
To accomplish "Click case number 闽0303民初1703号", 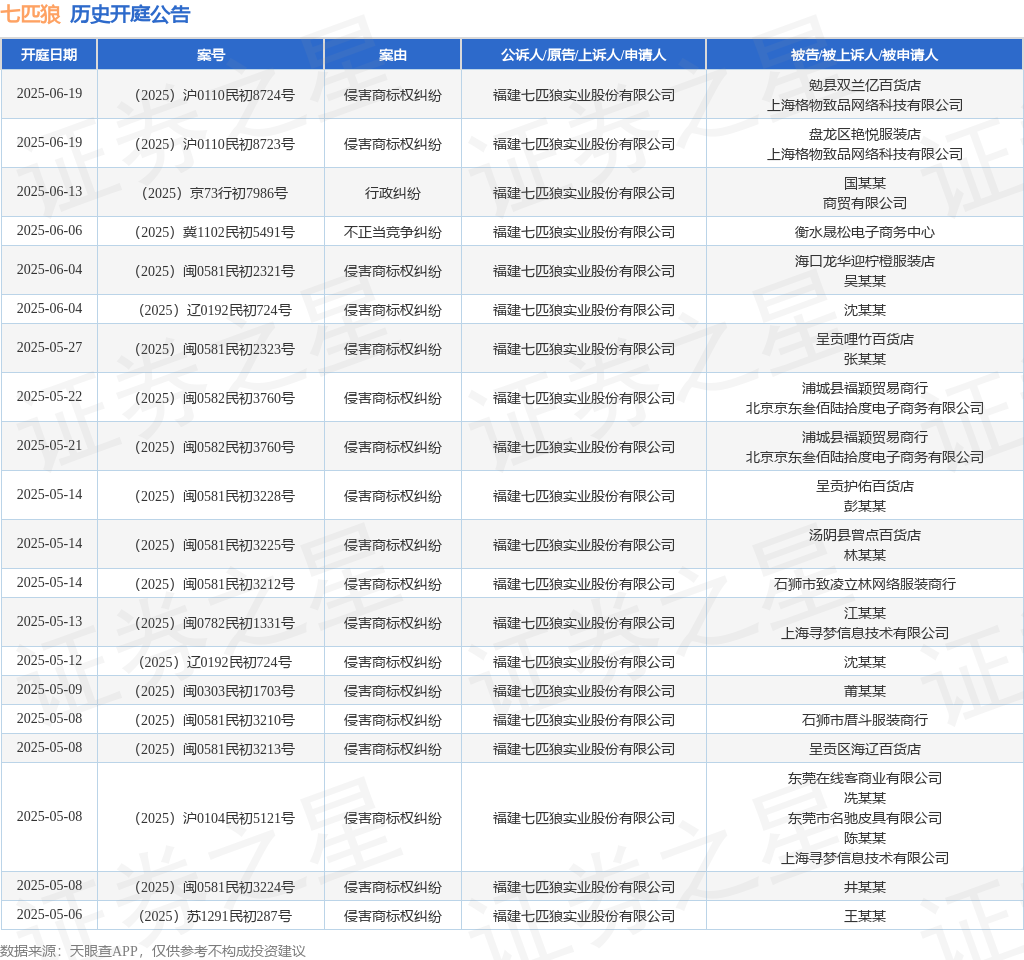I will tap(215, 691).
